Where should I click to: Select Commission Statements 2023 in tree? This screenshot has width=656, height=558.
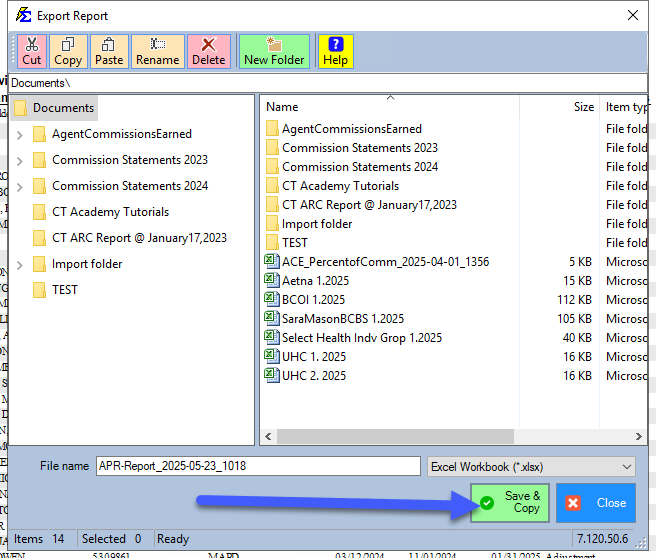(x=130, y=160)
